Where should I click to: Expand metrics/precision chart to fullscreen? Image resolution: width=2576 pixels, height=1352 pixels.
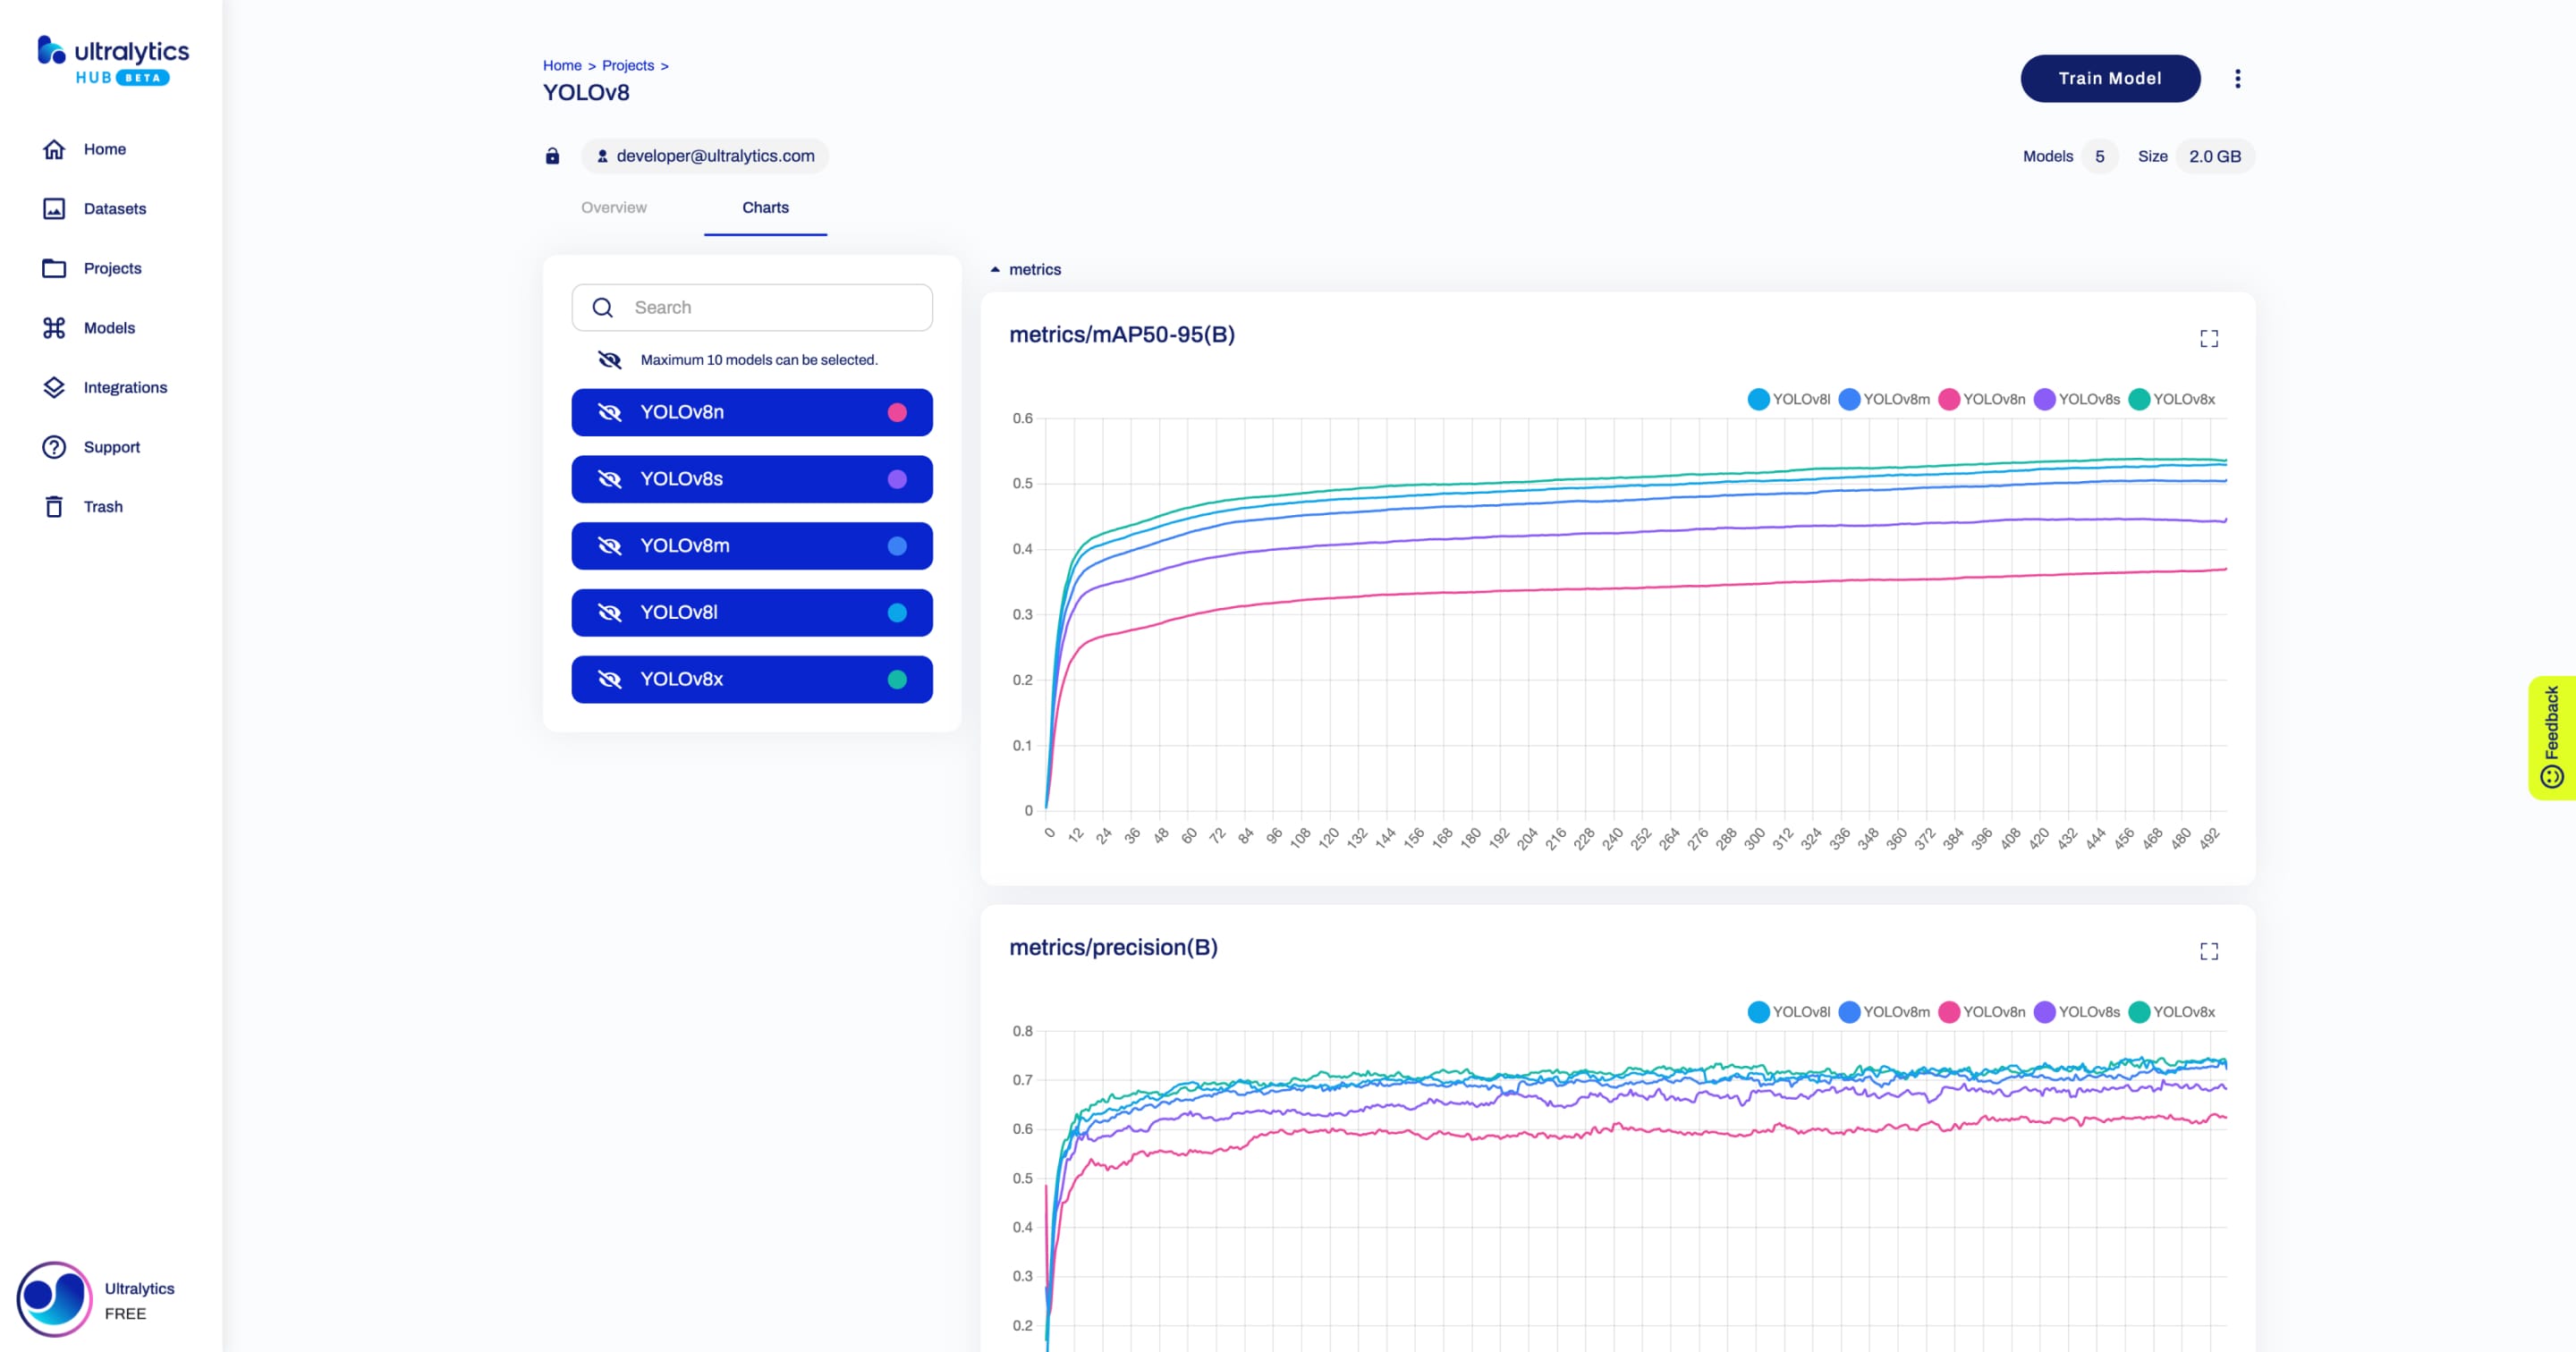(x=2209, y=951)
